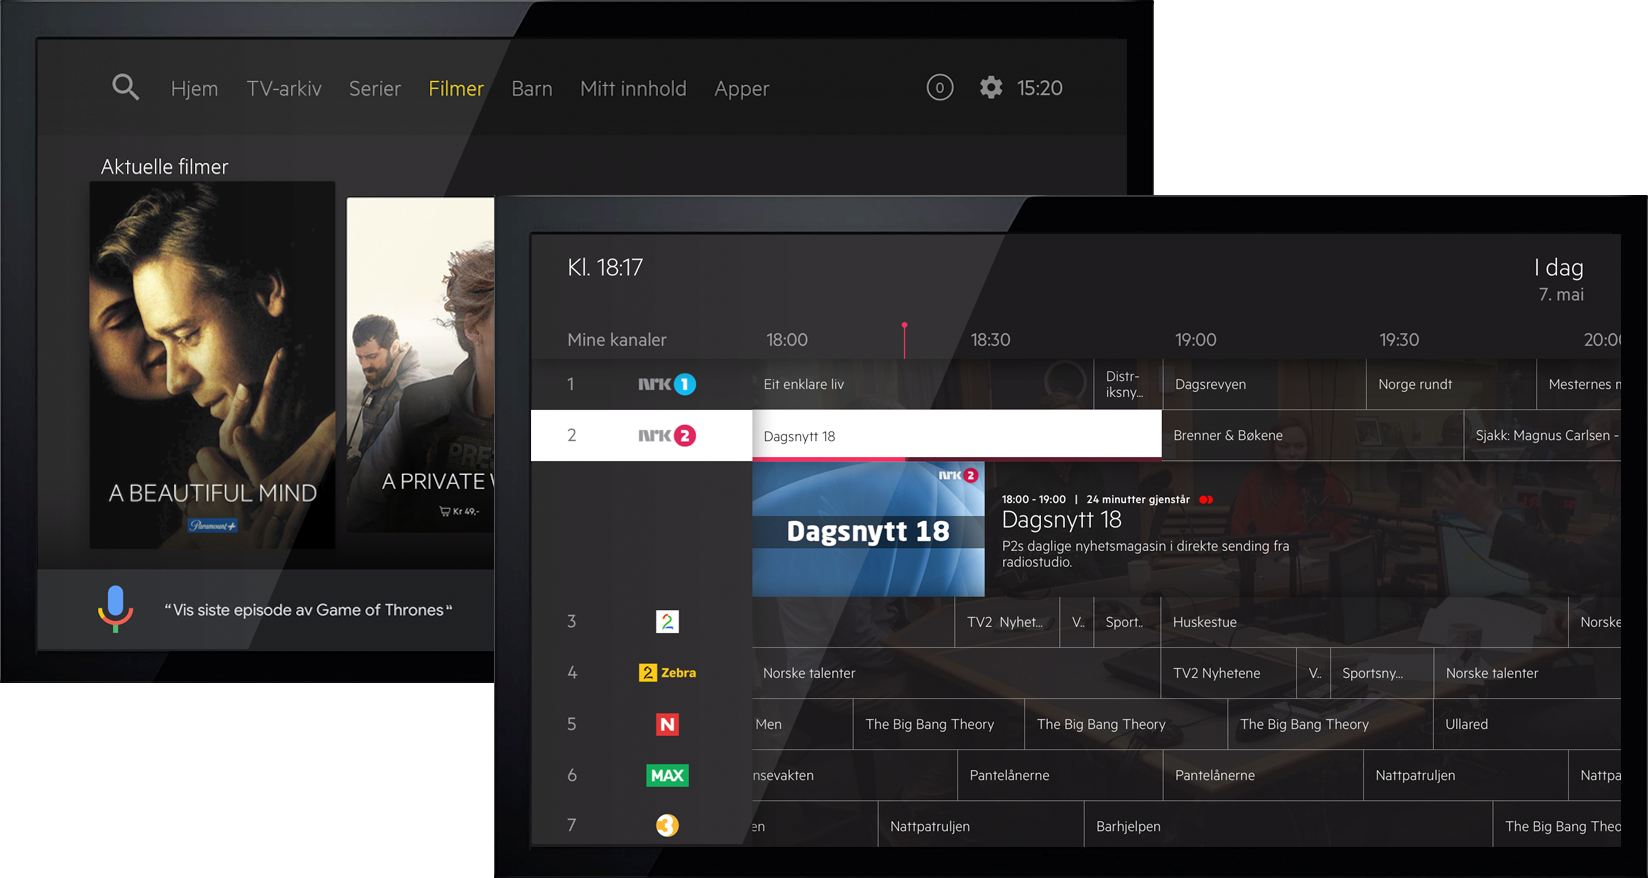Select Nattpatruljen on channel 7 row
This screenshot has height=878, width=1648.
(x=981, y=826)
